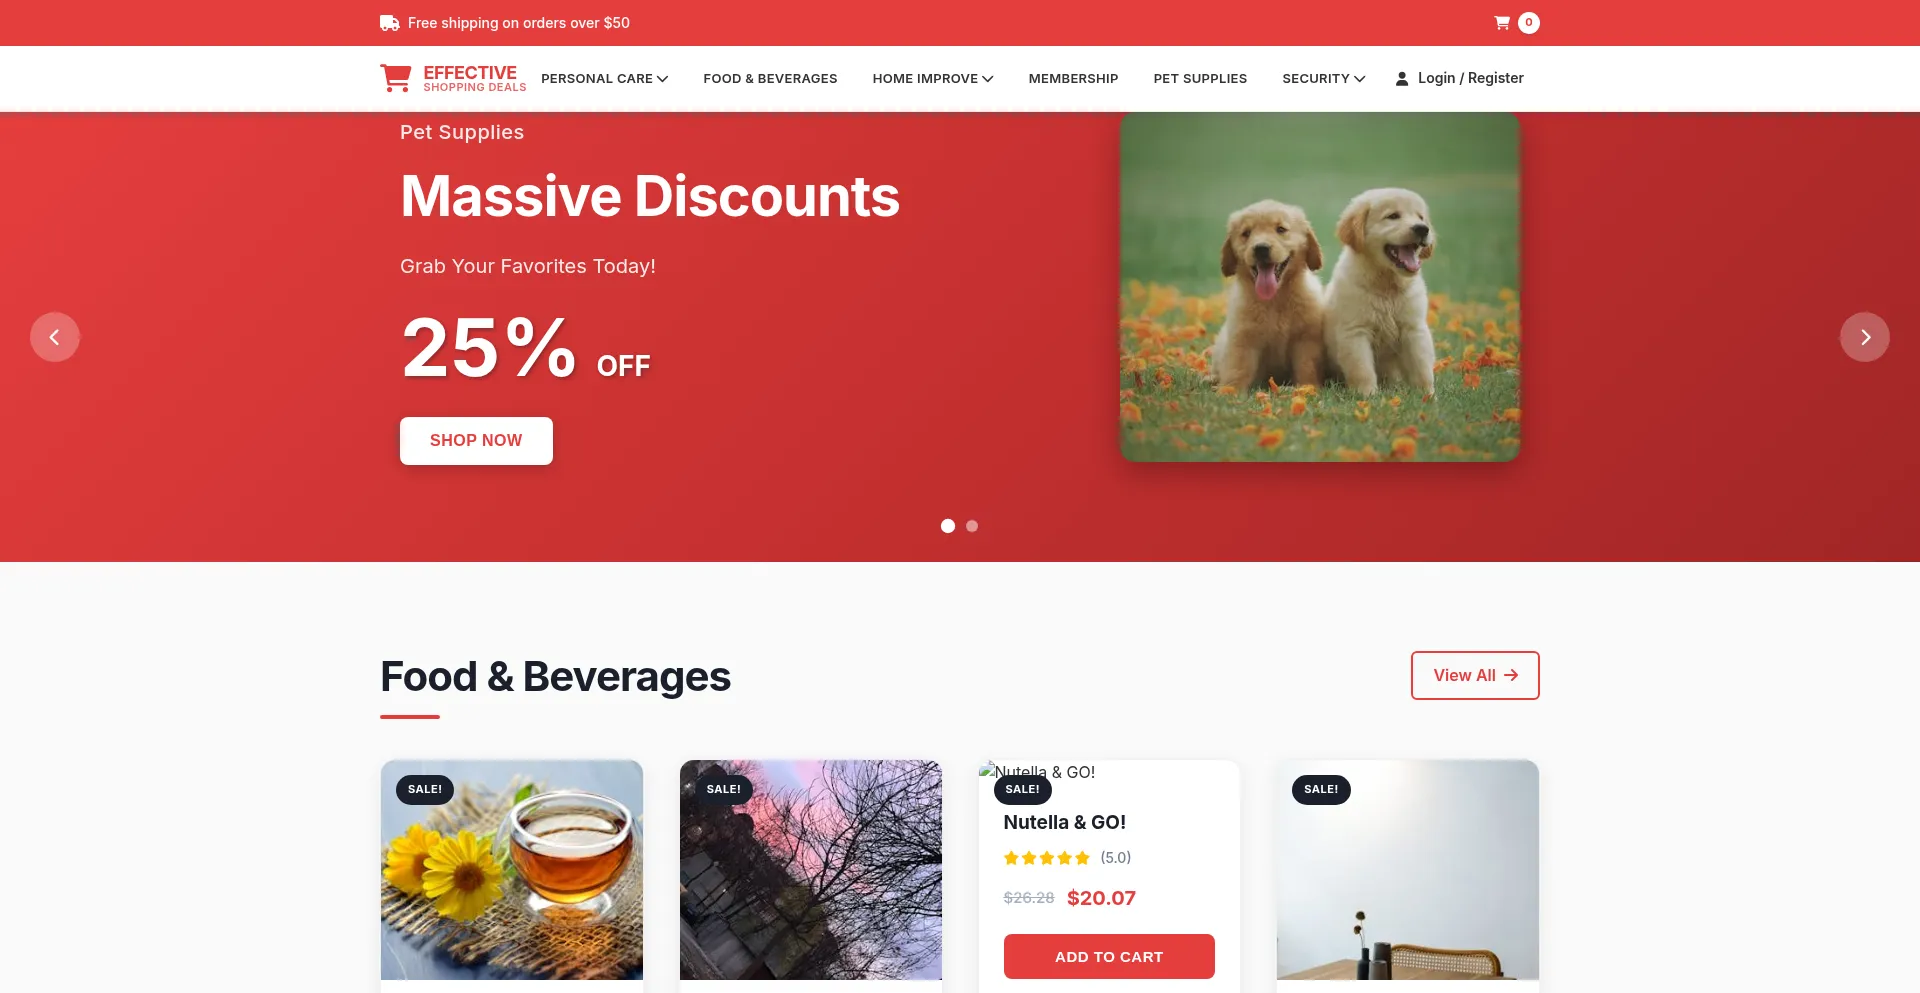Expand the Security dropdown menu
Image resolution: width=1920 pixels, height=993 pixels.
[x=1324, y=78]
